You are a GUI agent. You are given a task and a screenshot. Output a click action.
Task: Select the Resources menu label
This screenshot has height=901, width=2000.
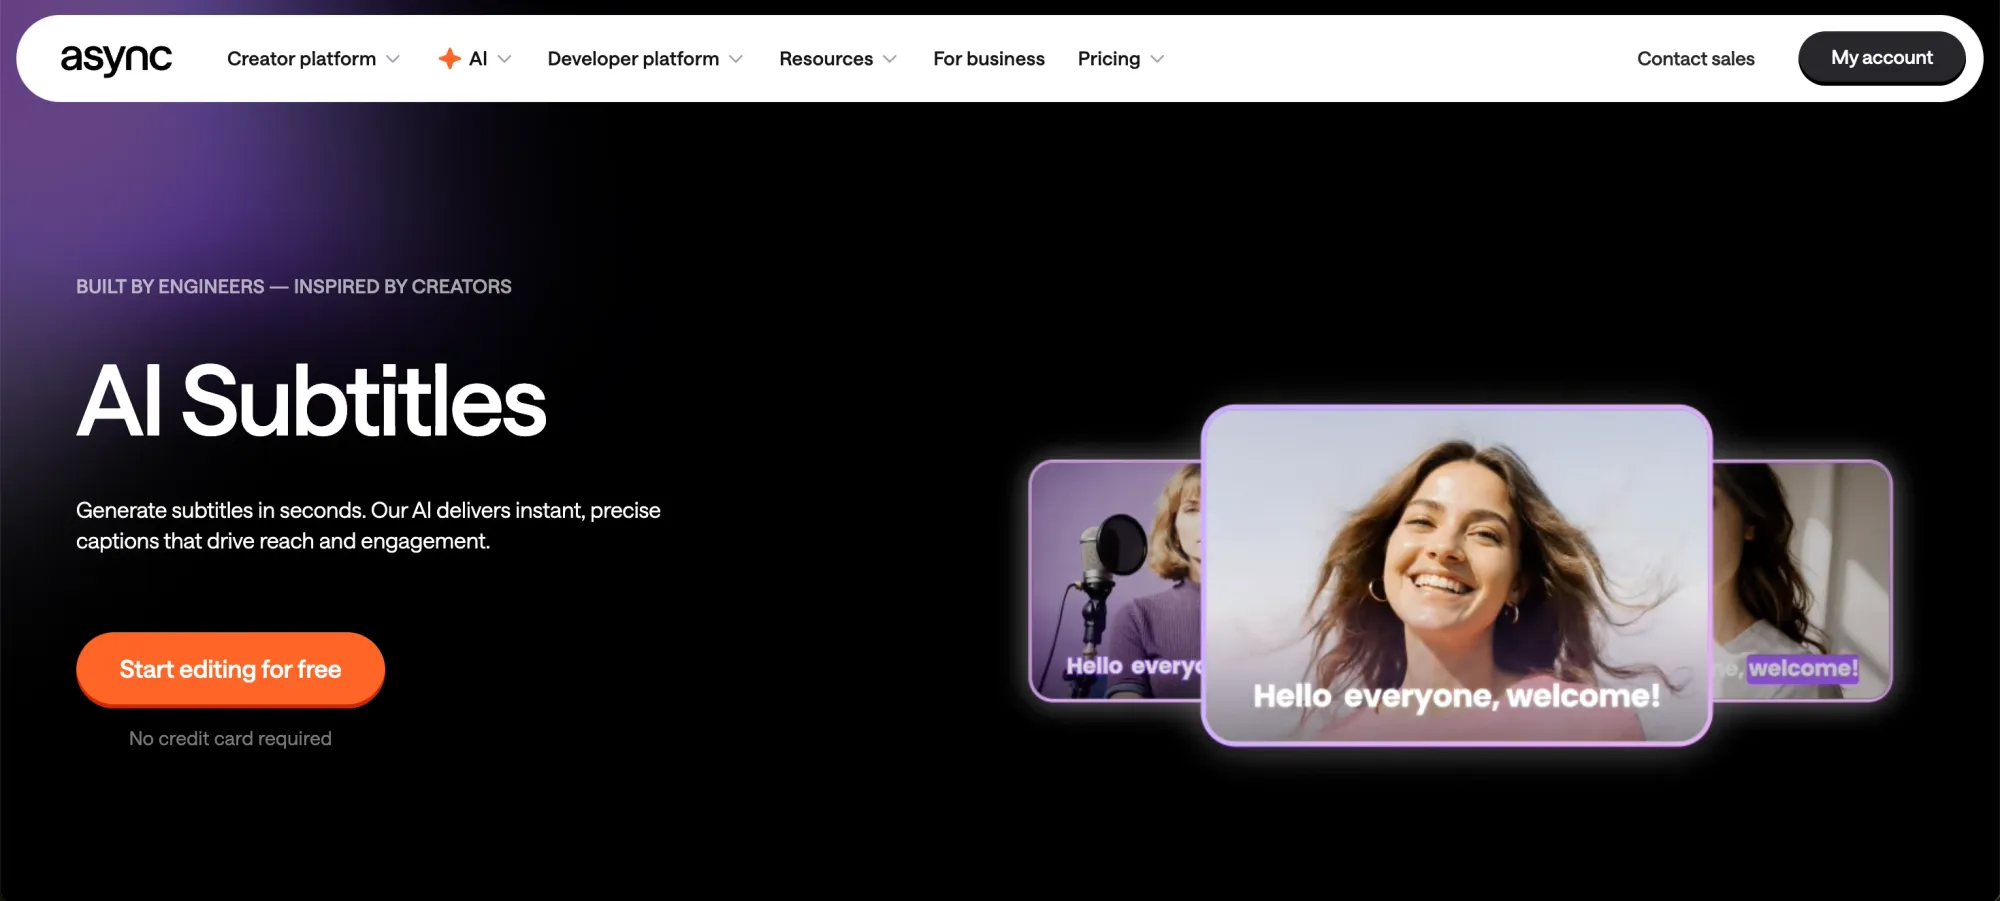pyautogui.click(x=825, y=59)
